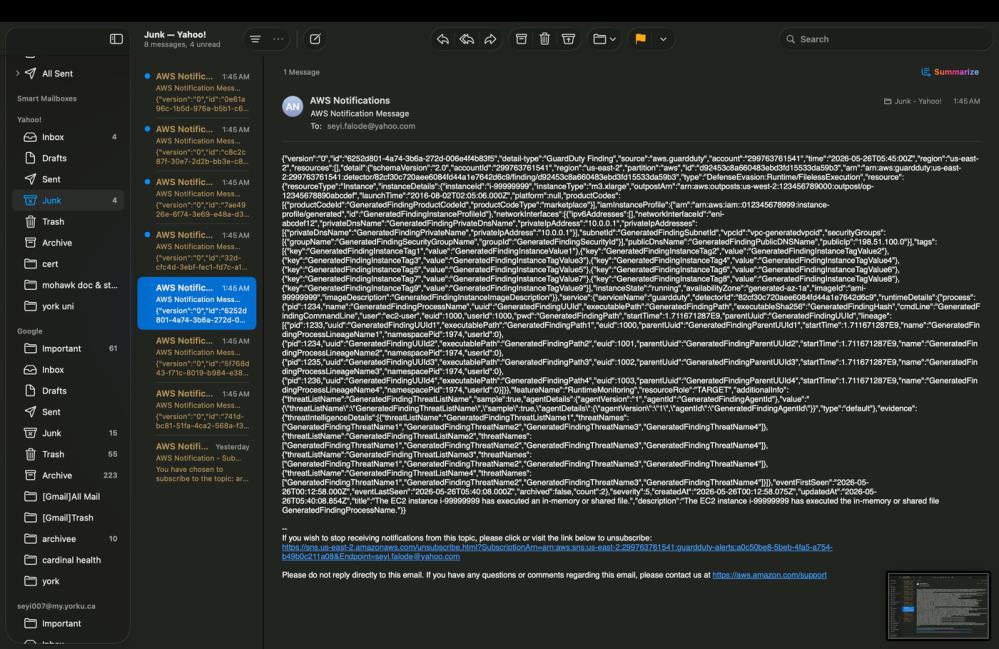Open Google Important folder
Viewport: 999px width, 649px height.
(68, 348)
